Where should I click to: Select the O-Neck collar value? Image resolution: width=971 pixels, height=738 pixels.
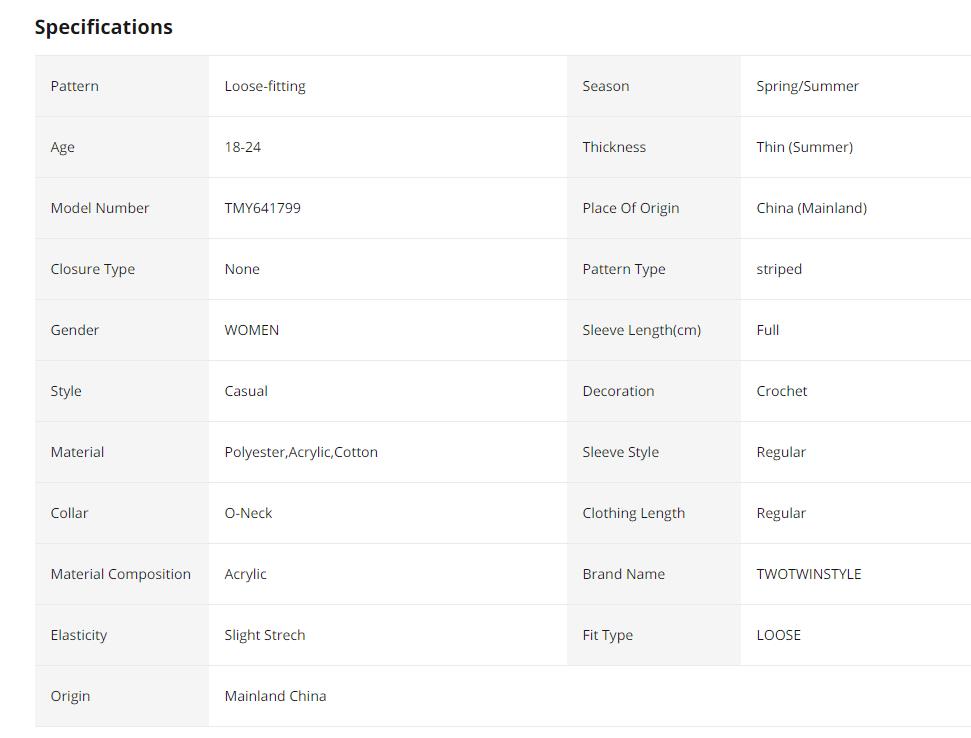pyautogui.click(x=248, y=513)
